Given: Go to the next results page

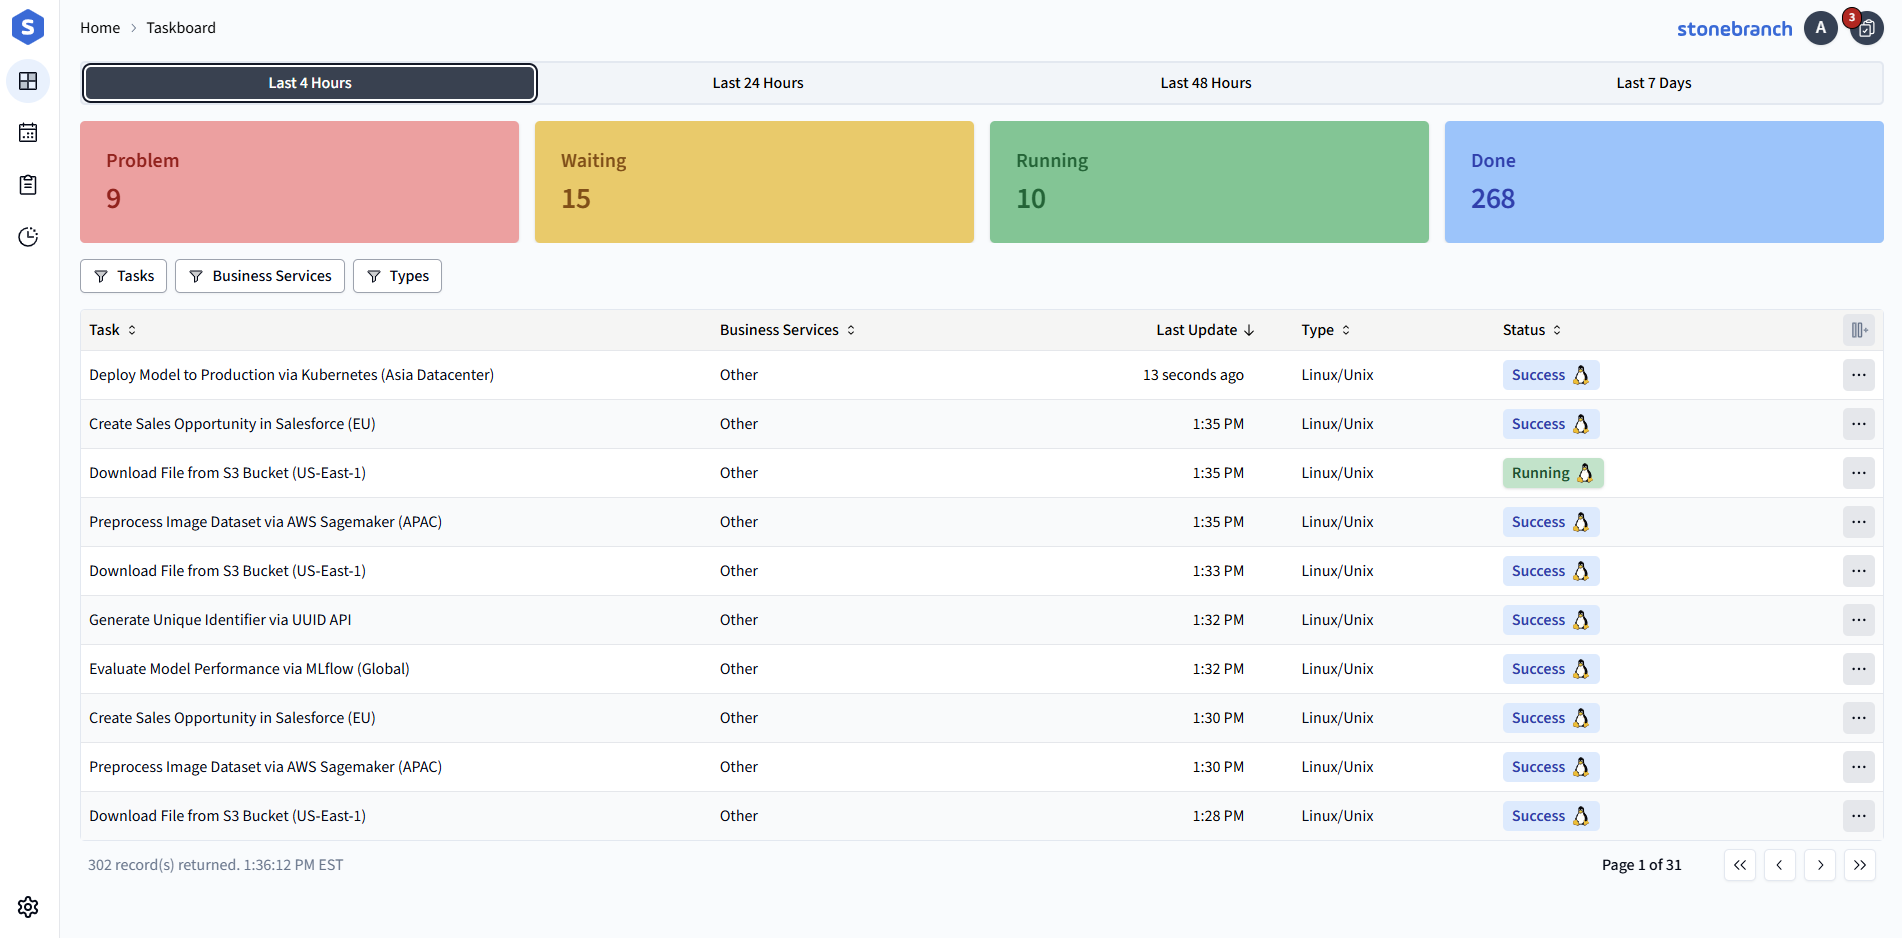Looking at the screenshot, I should click(x=1819, y=865).
